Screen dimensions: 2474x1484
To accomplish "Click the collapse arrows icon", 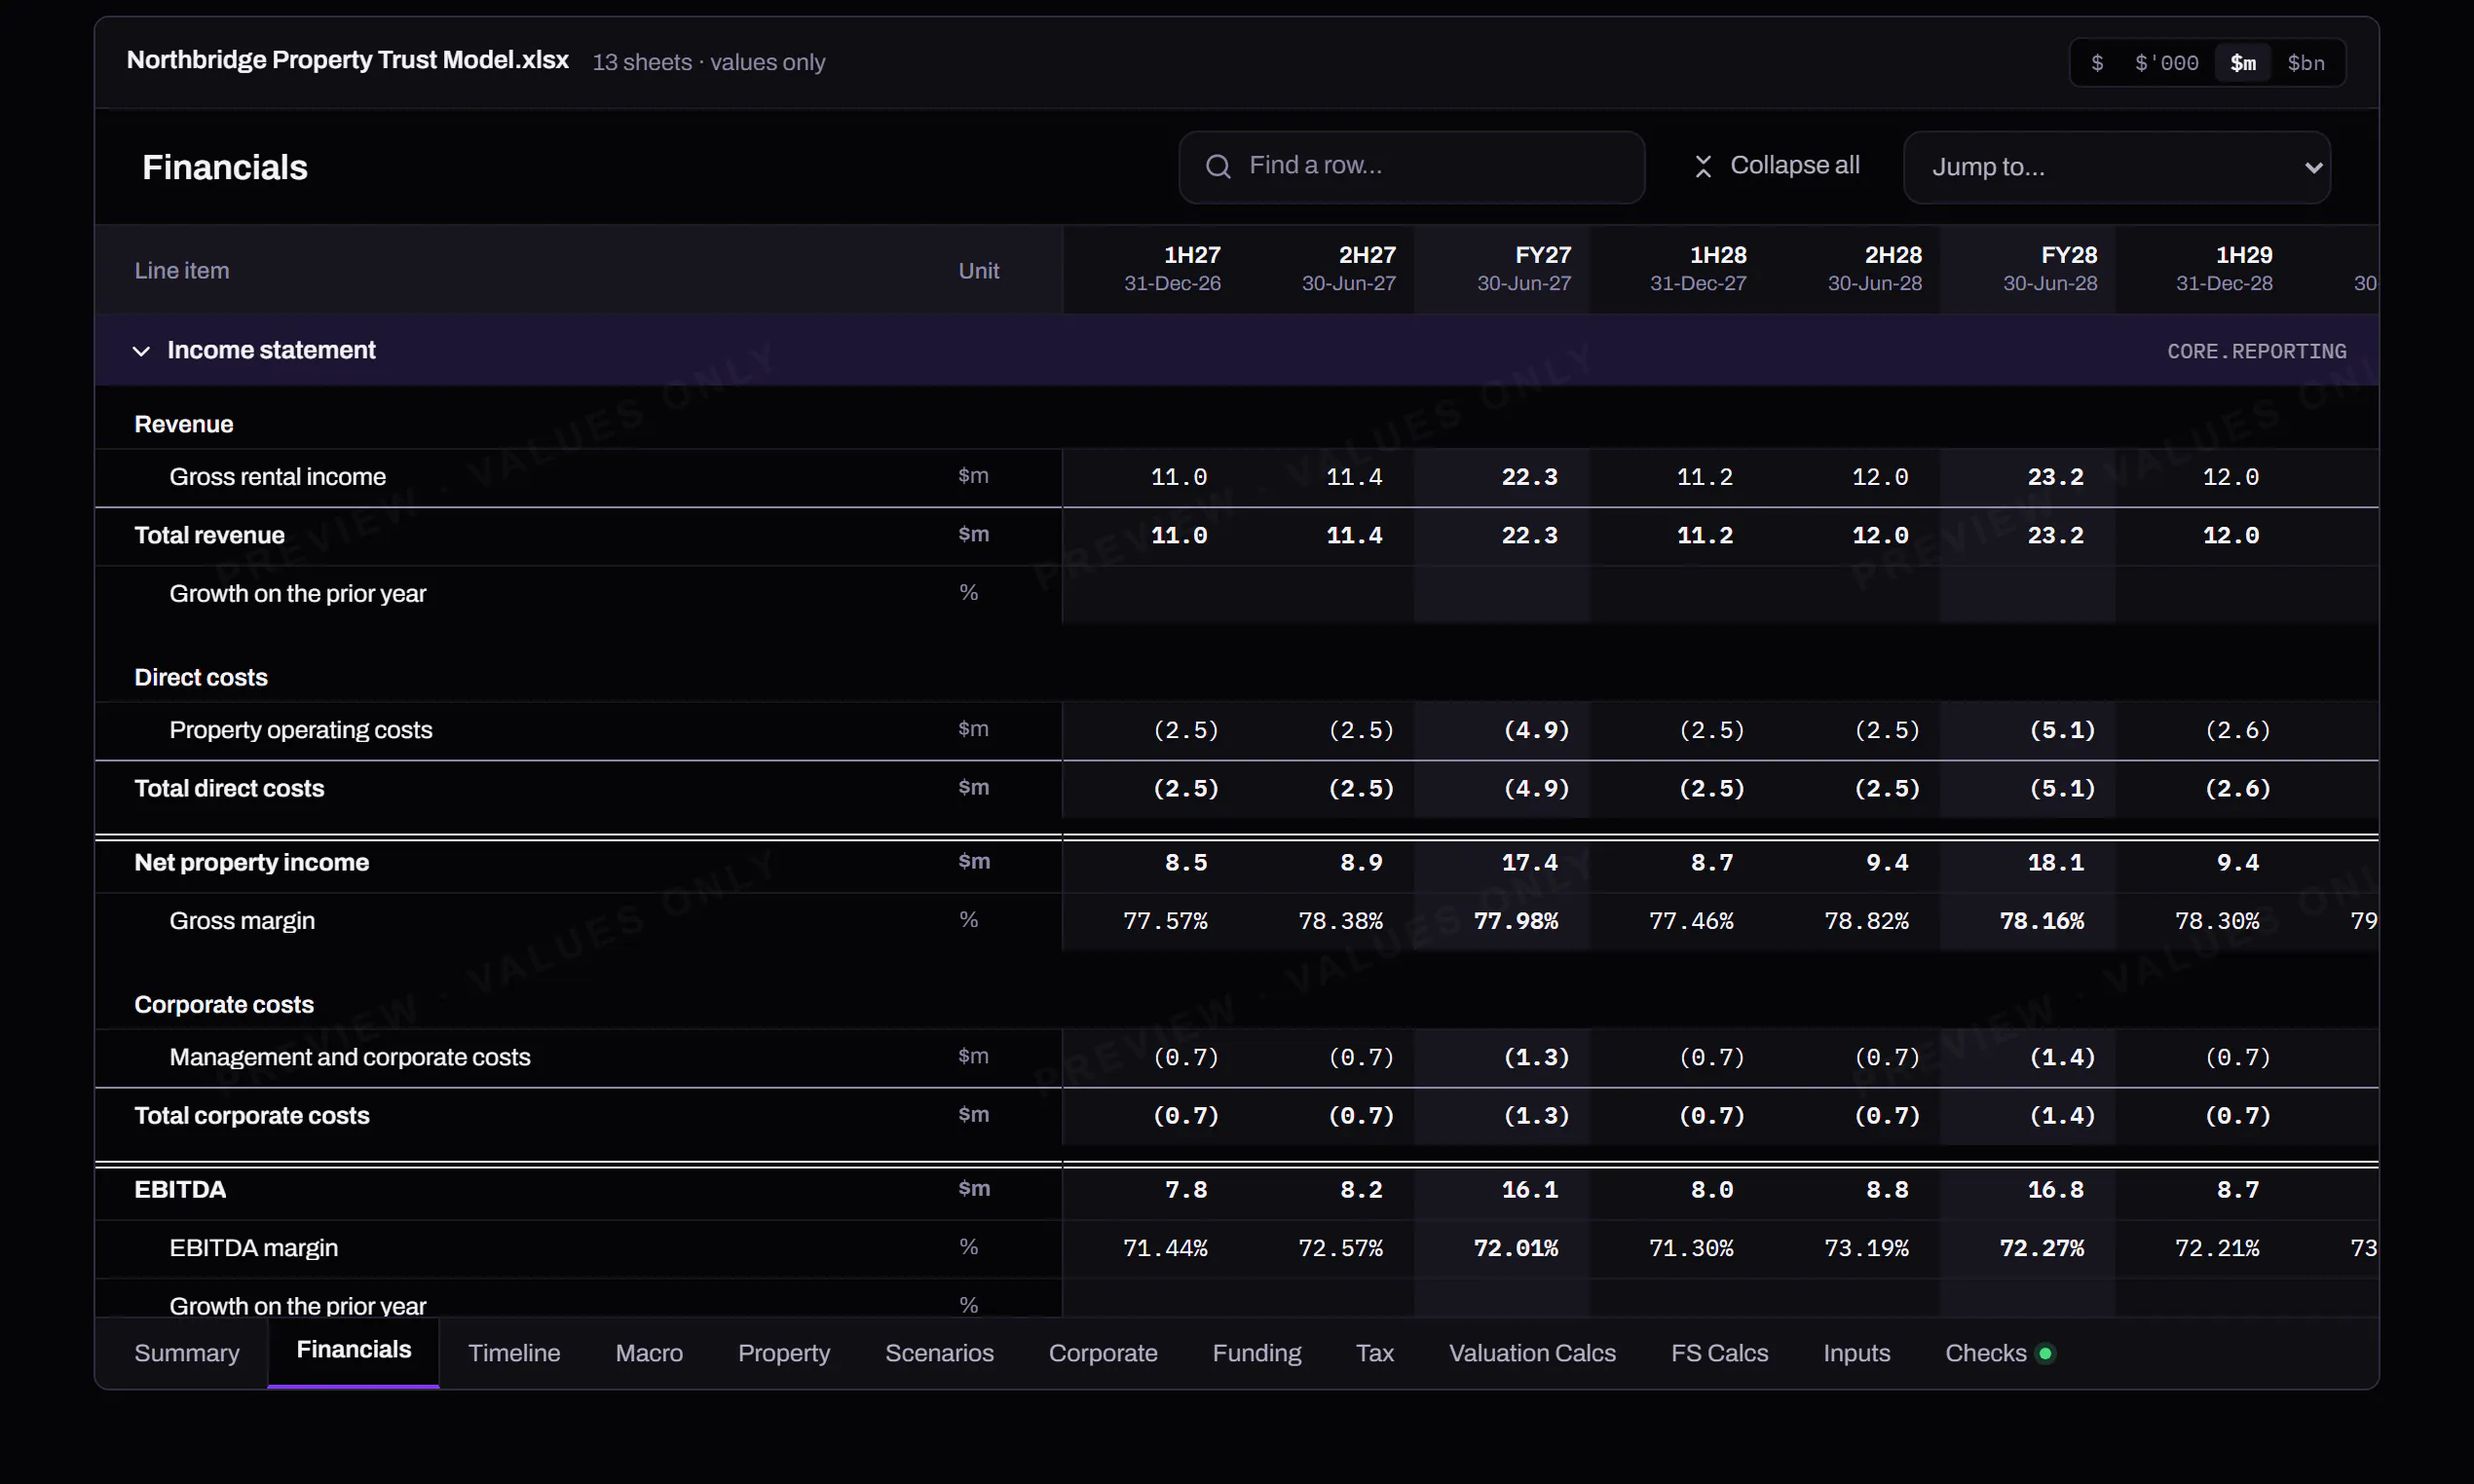I will pyautogui.click(x=1703, y=166).
